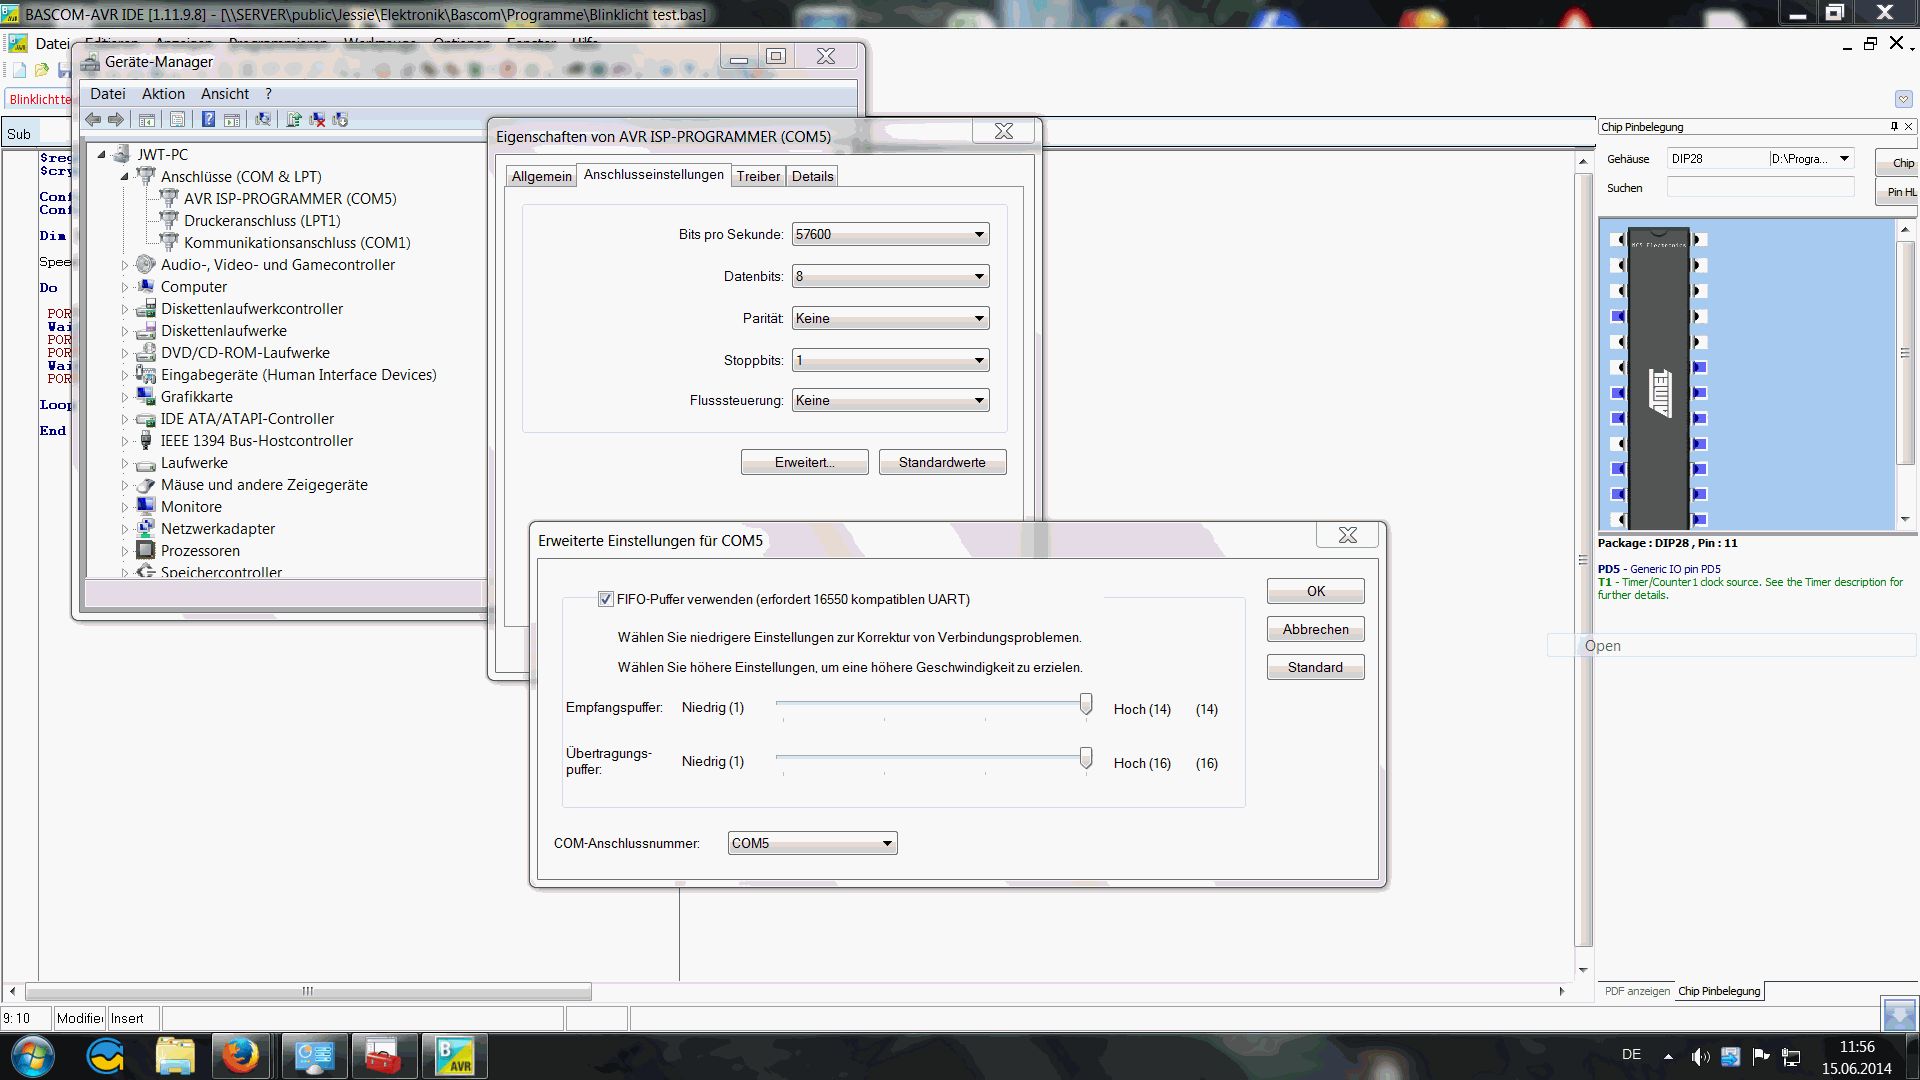Screen dimensions: 1920x1080
Task: Click the volume speaker tray icon
Action: coord(1699,1057)
